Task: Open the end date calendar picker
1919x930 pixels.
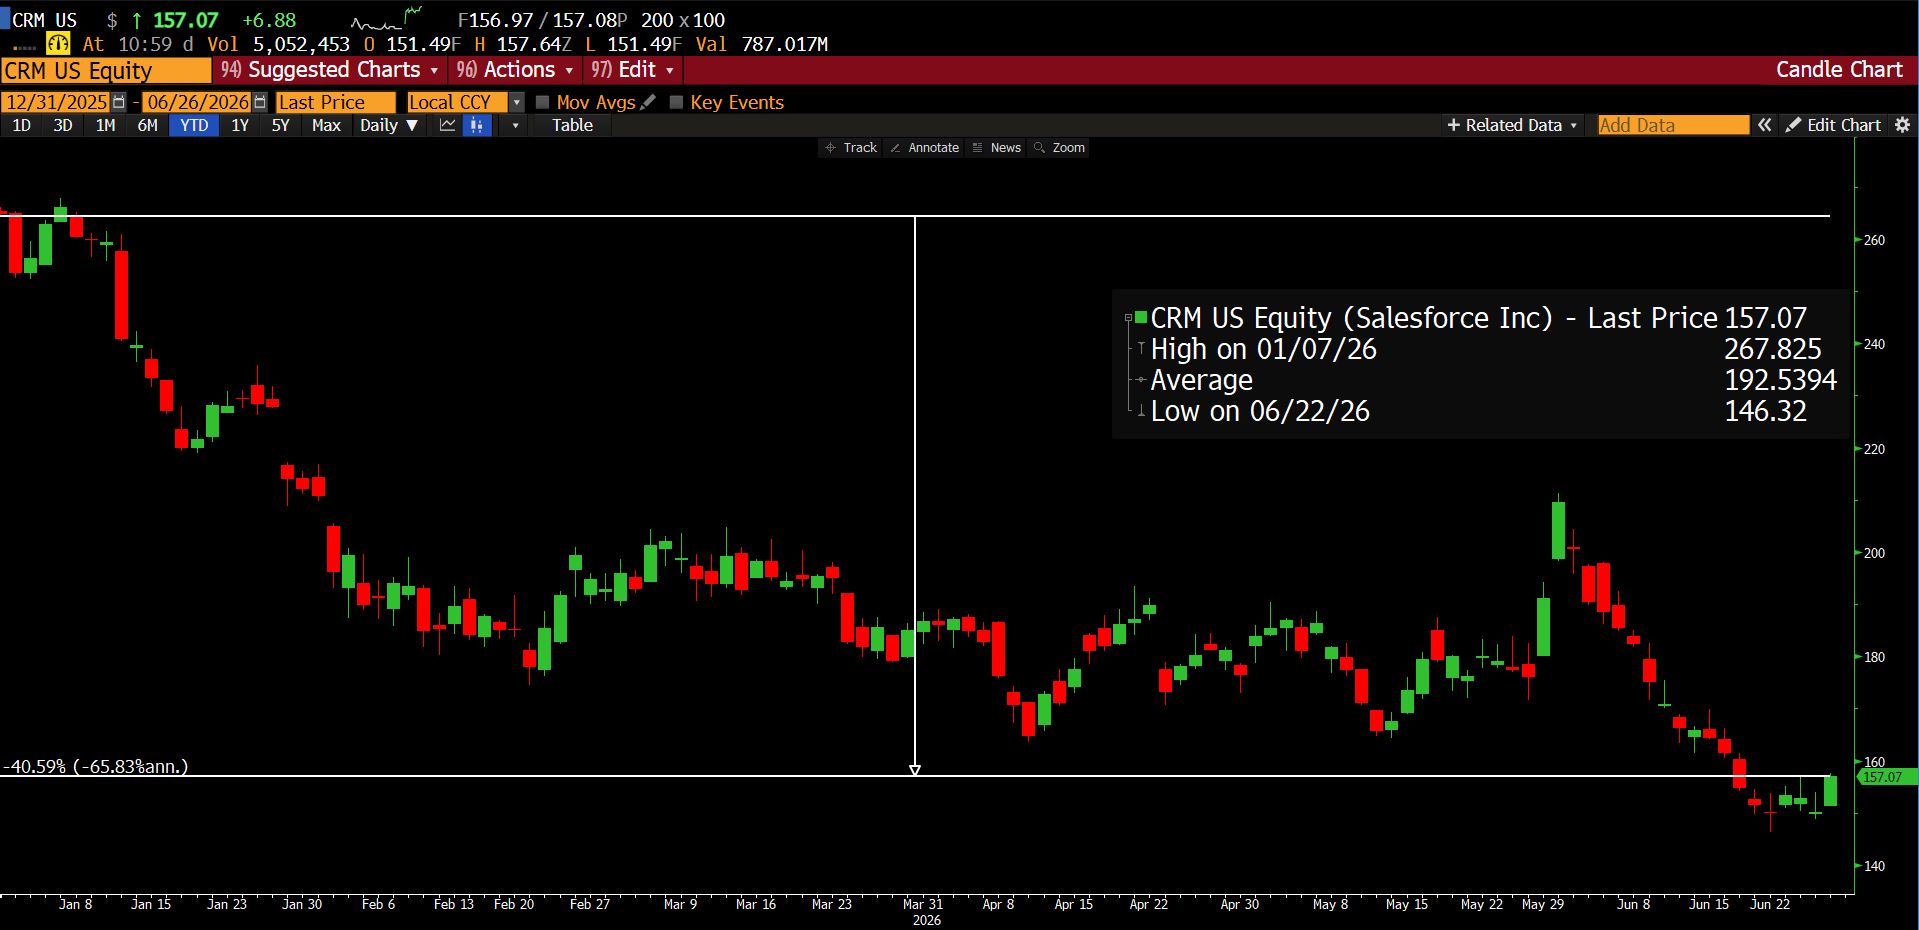Action: click(260, 102)
